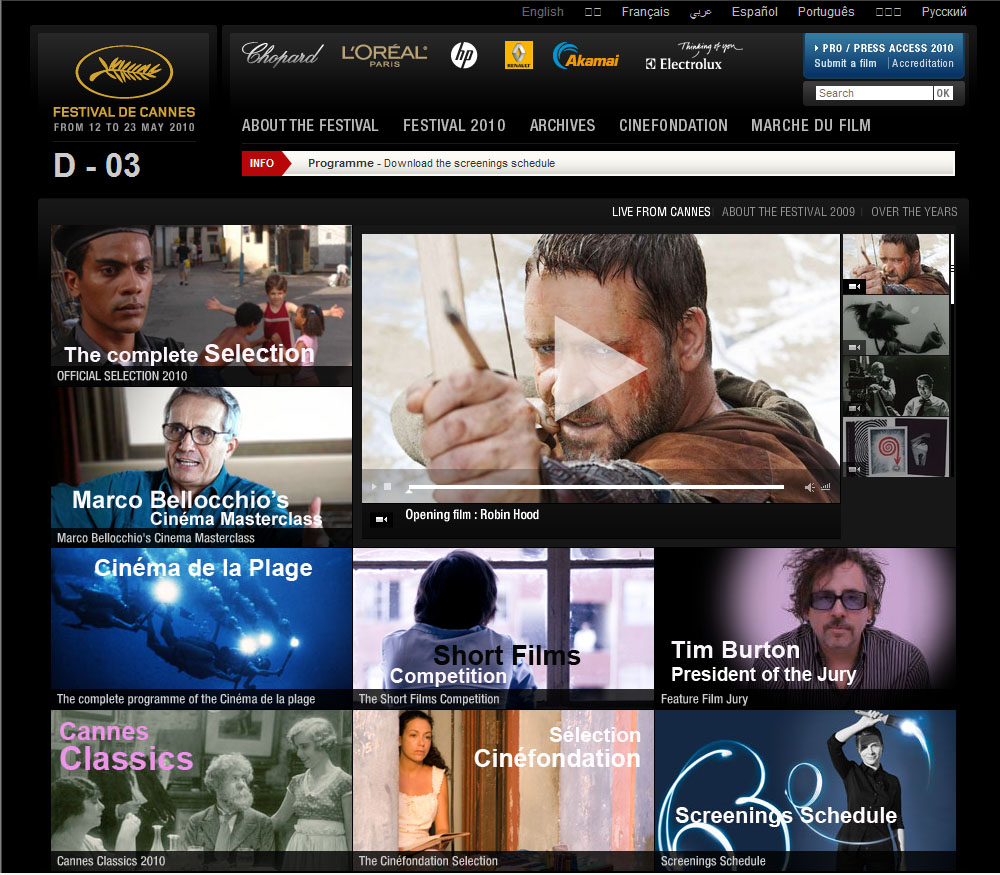
Task: Click the Submit a film link
Action: pos(845,63)
